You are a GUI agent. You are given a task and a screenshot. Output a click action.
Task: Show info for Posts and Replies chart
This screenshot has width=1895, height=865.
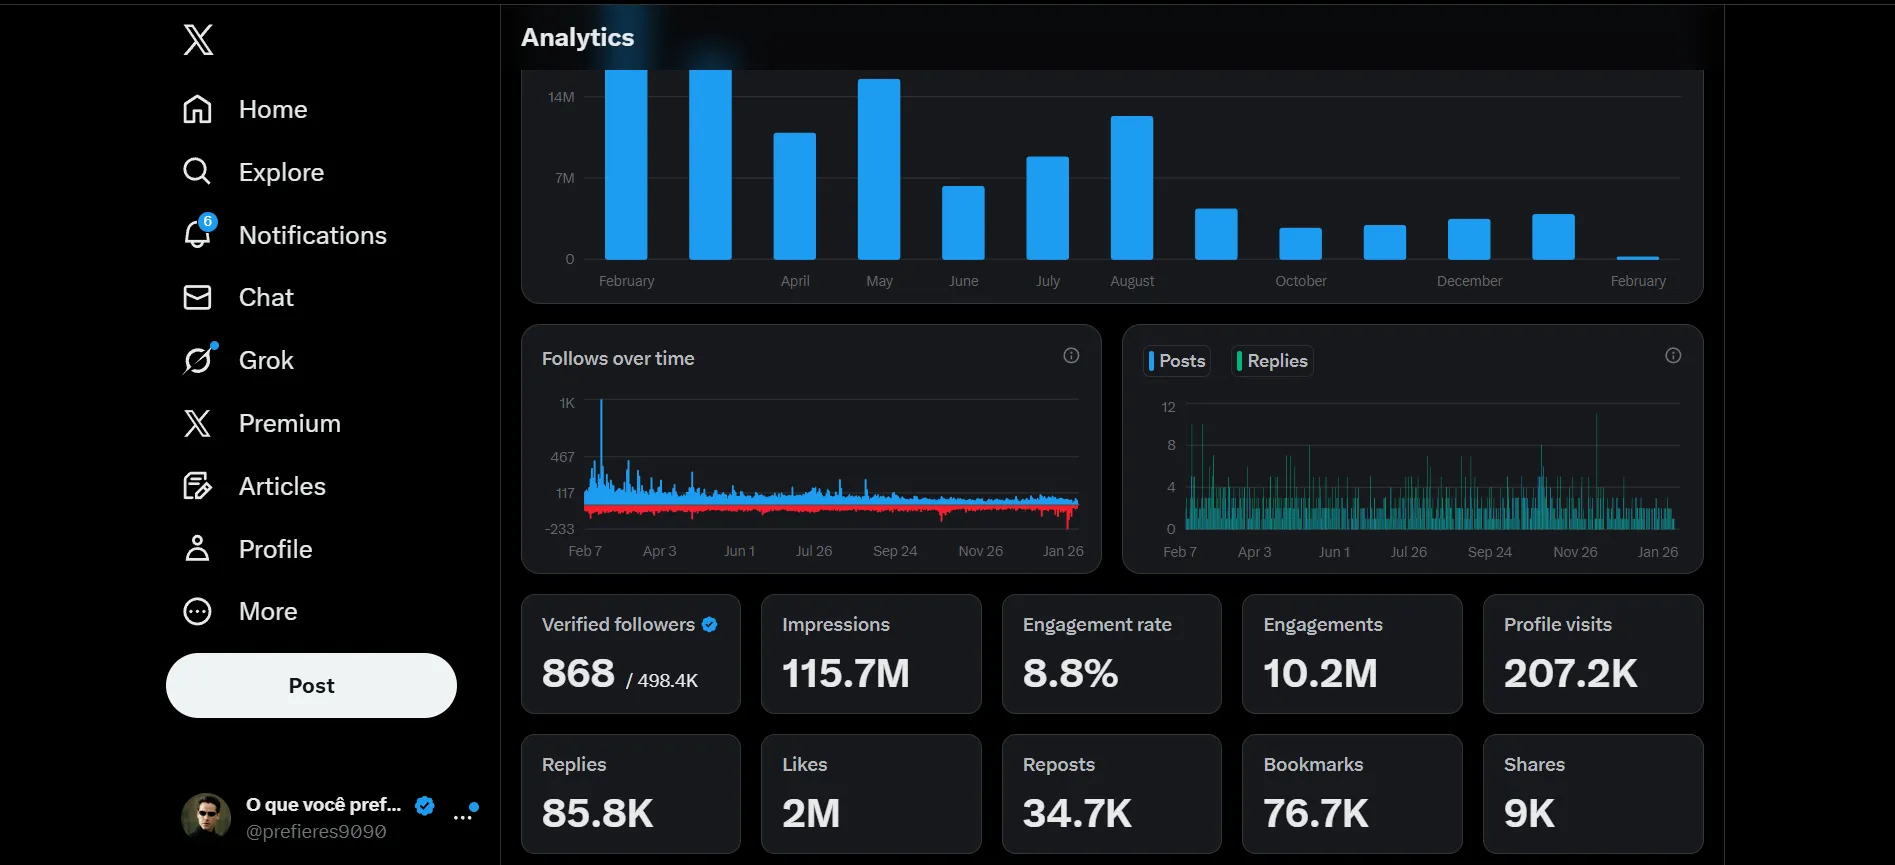(1673, 356)
